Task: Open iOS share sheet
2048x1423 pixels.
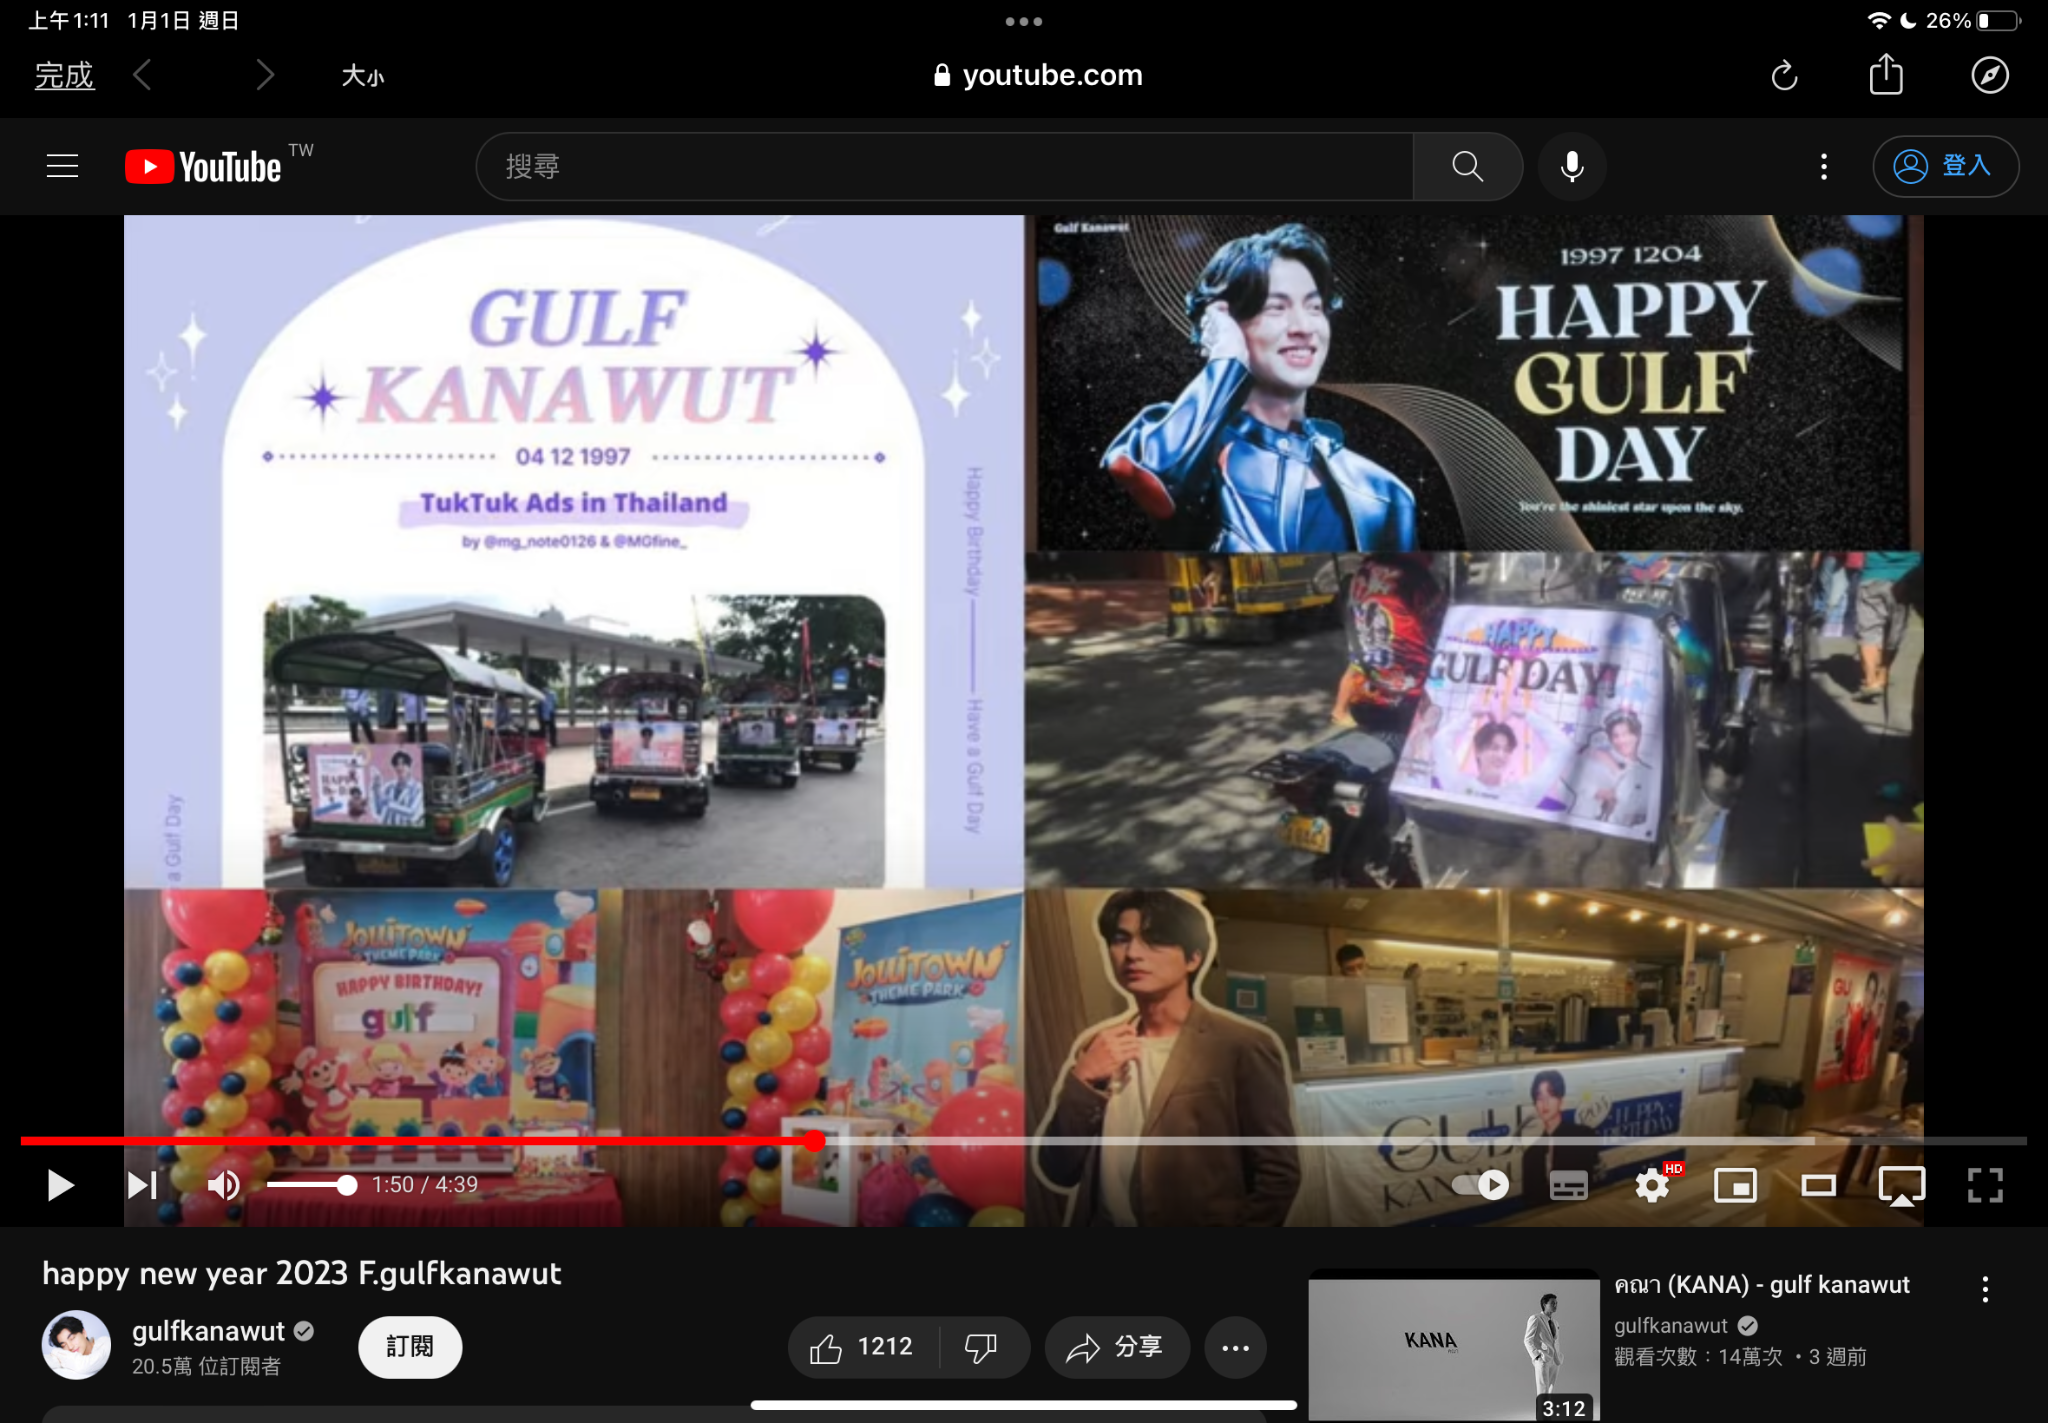Action: pos(1886,75)
